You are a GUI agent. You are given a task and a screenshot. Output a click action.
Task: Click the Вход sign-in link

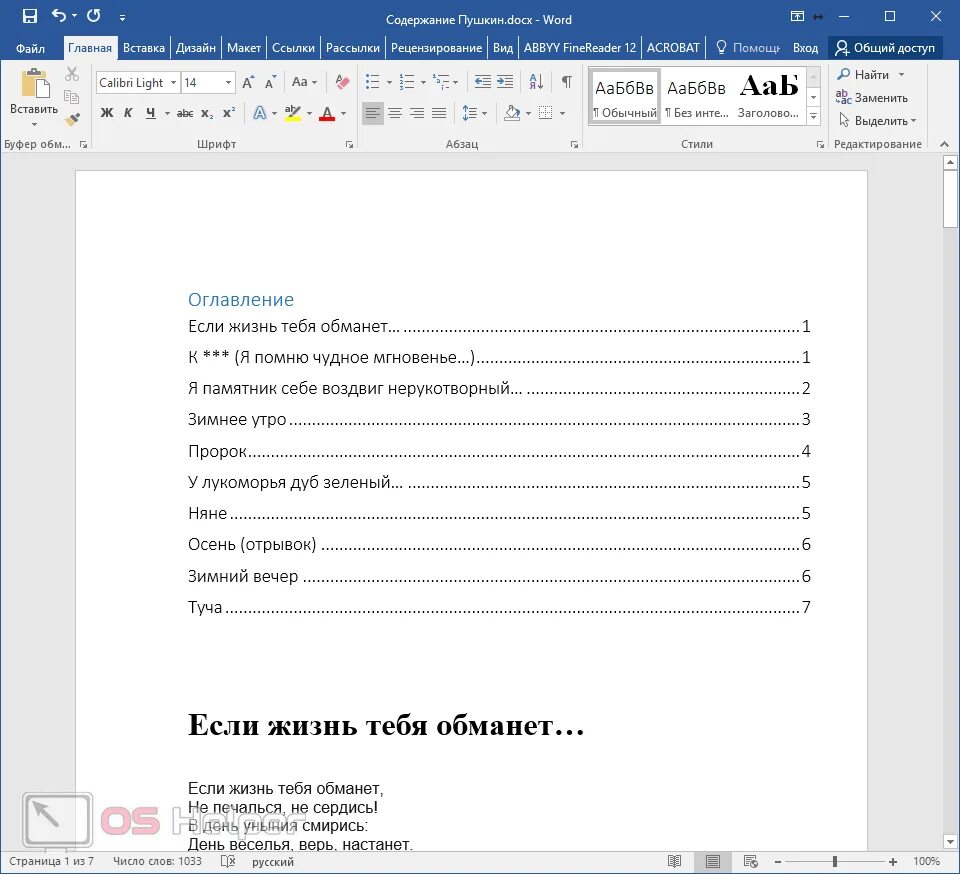click(x=805, y=48)
